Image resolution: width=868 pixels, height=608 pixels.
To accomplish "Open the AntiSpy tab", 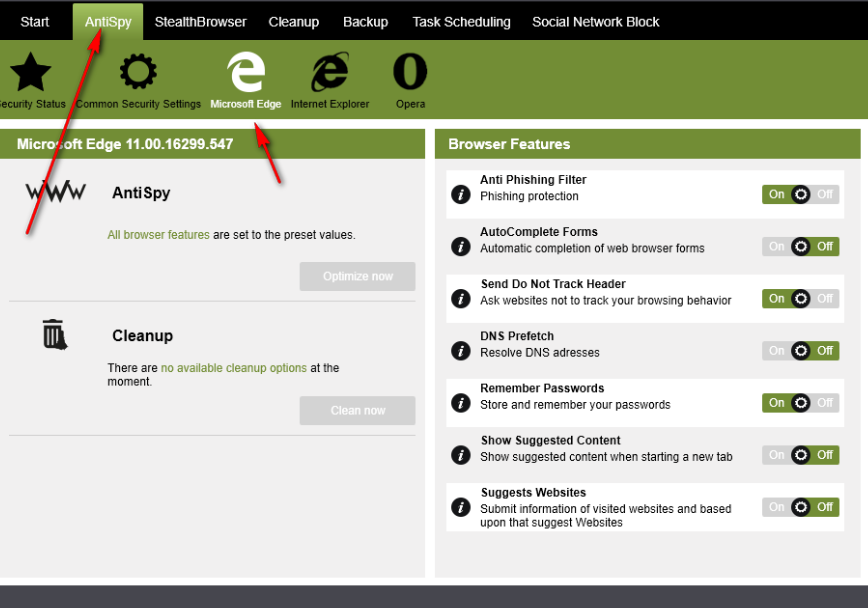I will tap(108, 22).
